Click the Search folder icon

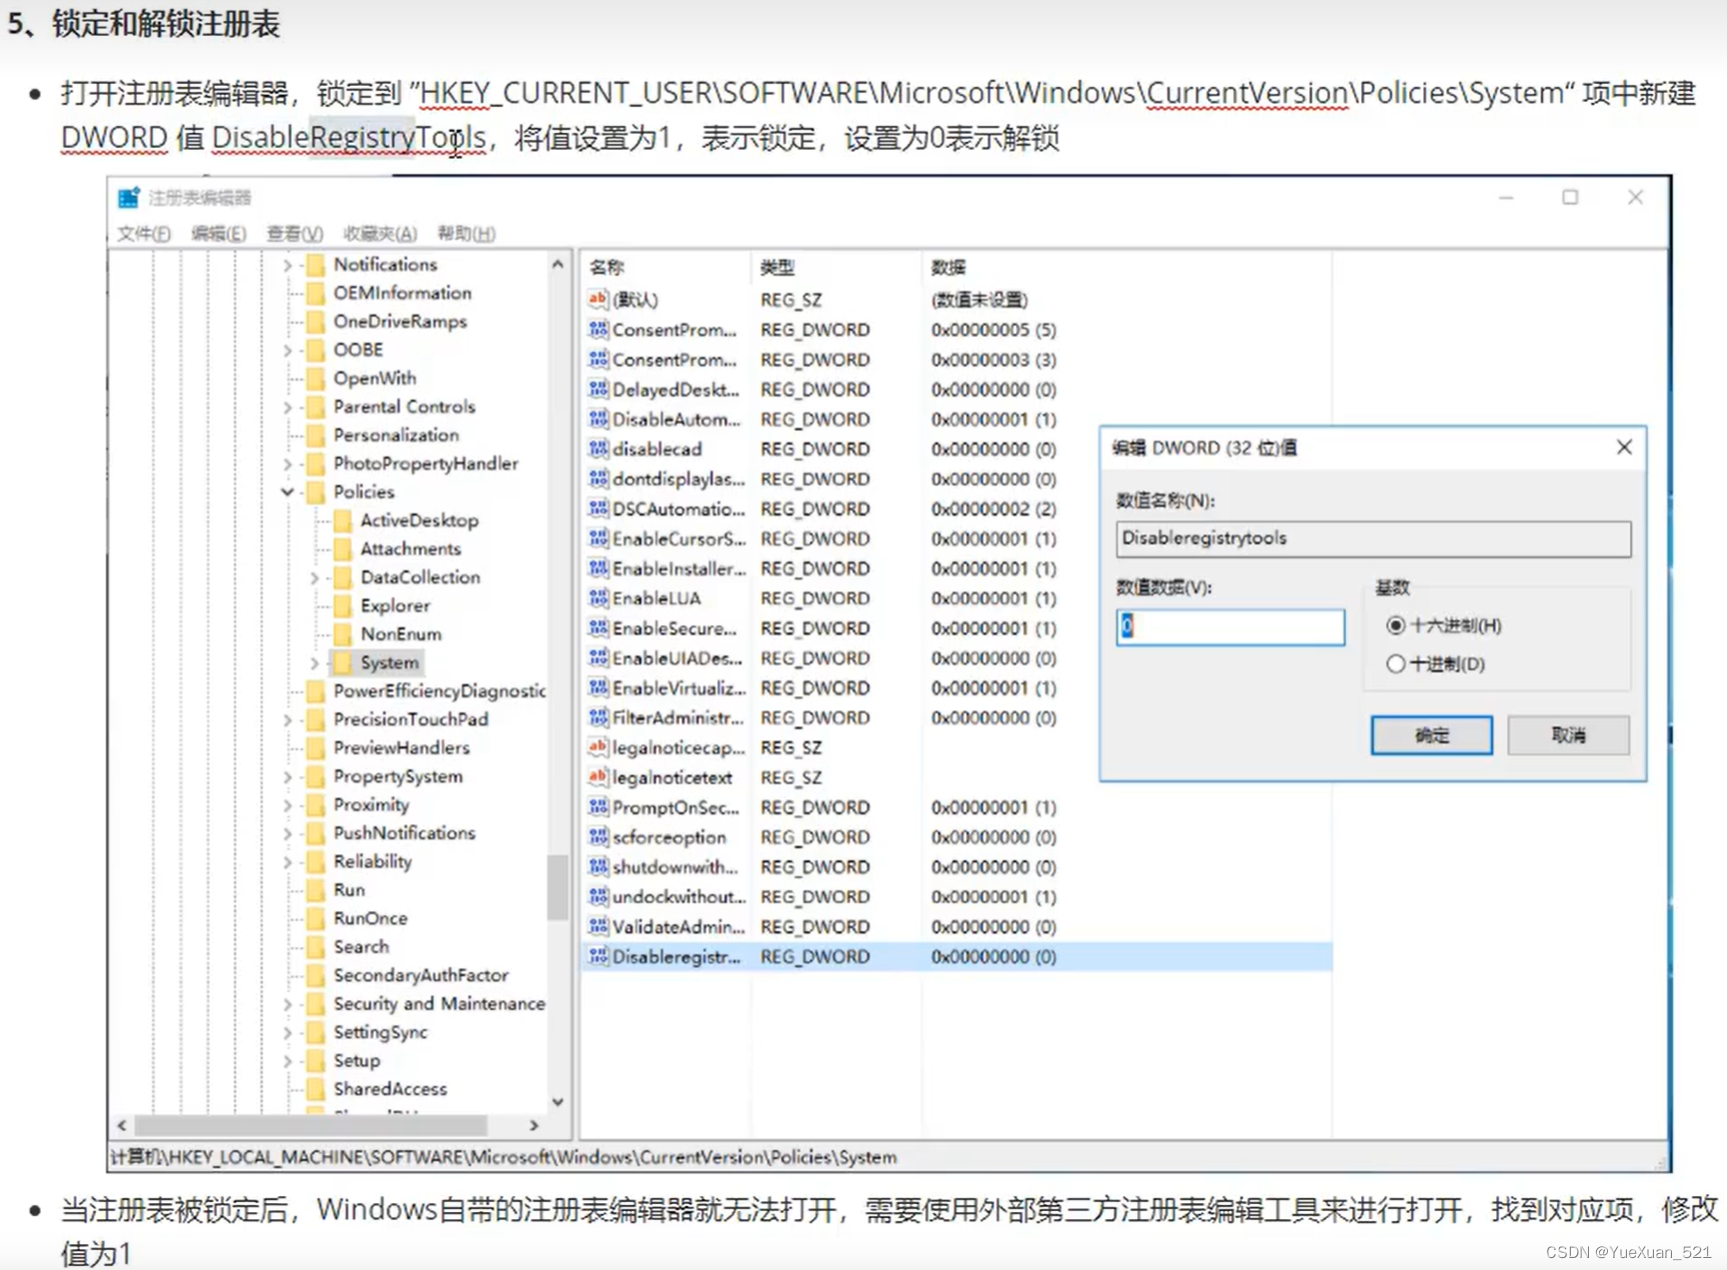click(x=315, y=947)
